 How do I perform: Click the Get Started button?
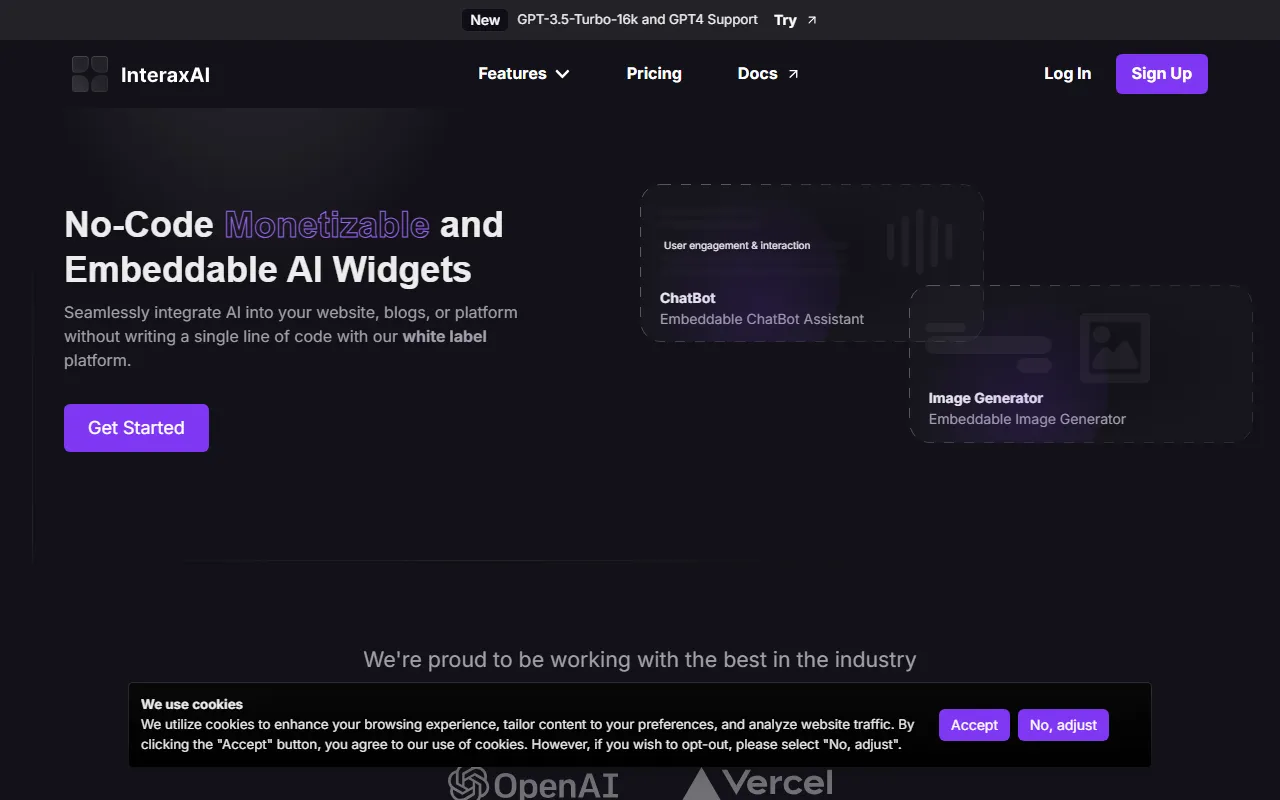tap(136, 427)
